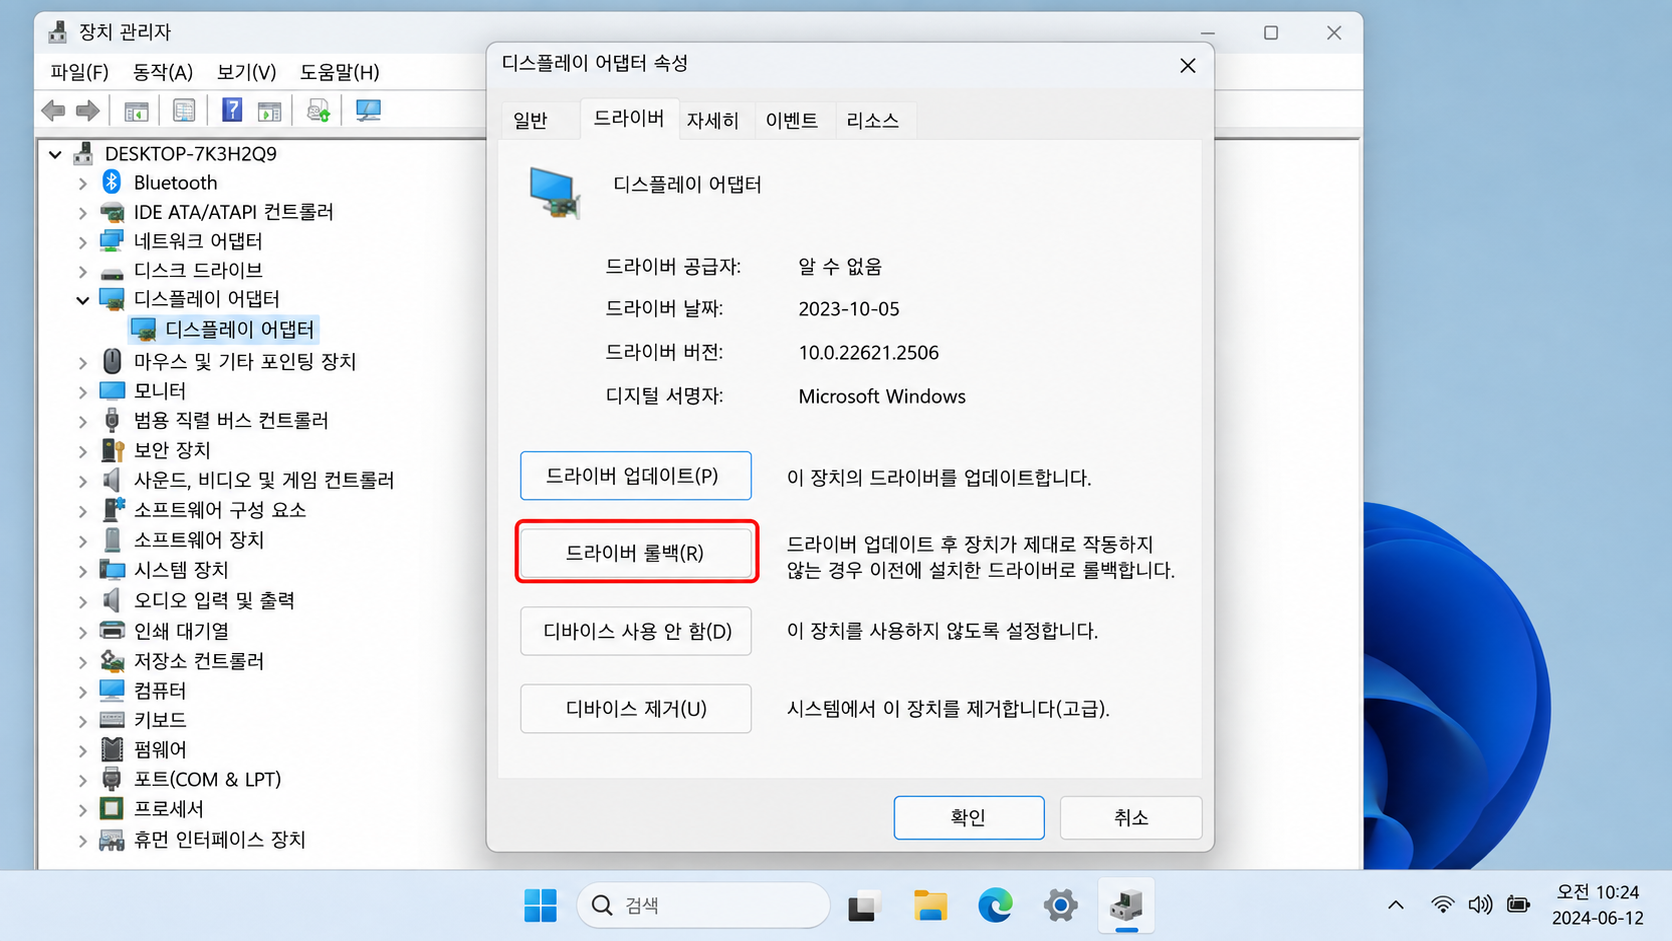Click the show/hide console tree icon
1672x941 pixels.
coord(136,110)
